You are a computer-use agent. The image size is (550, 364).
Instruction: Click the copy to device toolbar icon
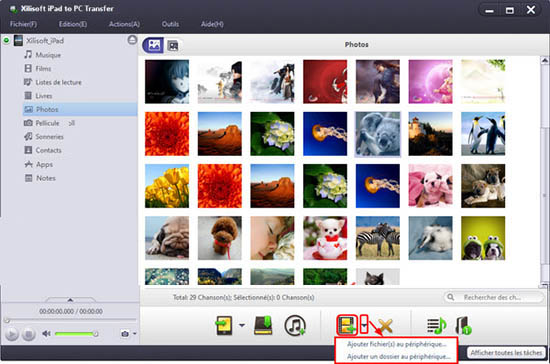click(224, 325)
